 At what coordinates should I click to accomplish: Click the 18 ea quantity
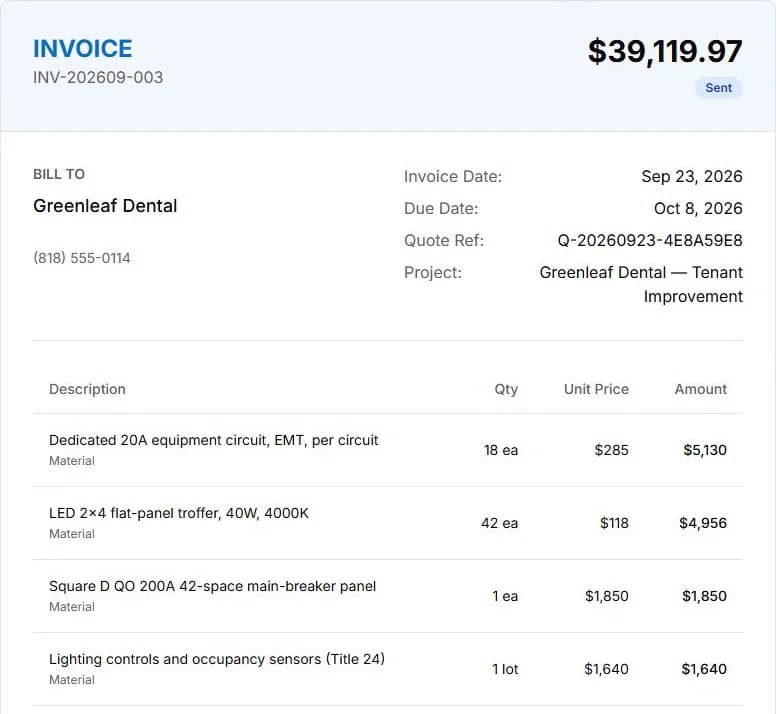click(x=501, y=450)
